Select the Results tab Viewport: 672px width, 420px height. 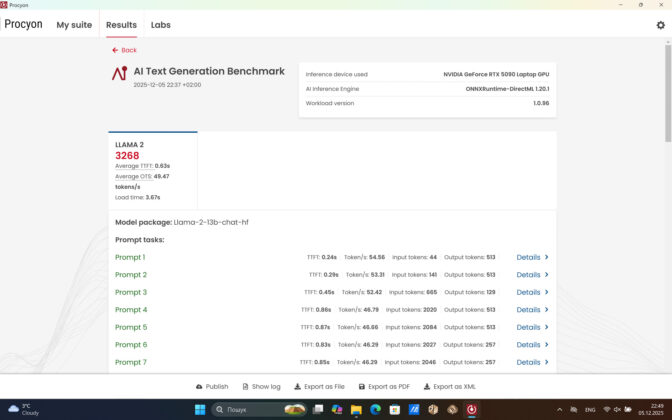pos(121,25)
